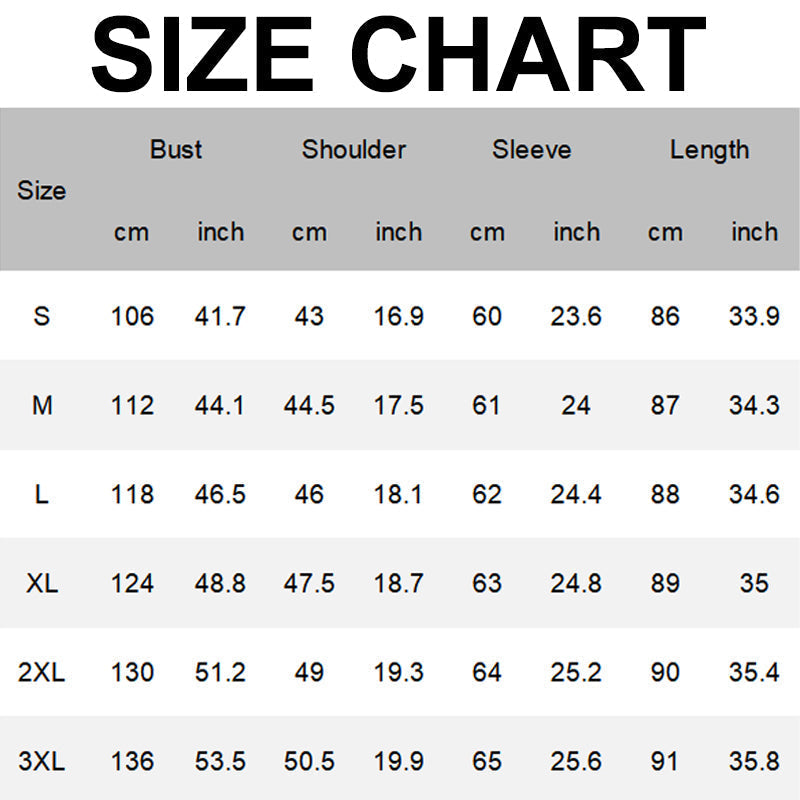The width and height of the screenshot is (800, 800).
Task: Select the 2XL size row label
Action: (x=41, y=672)
